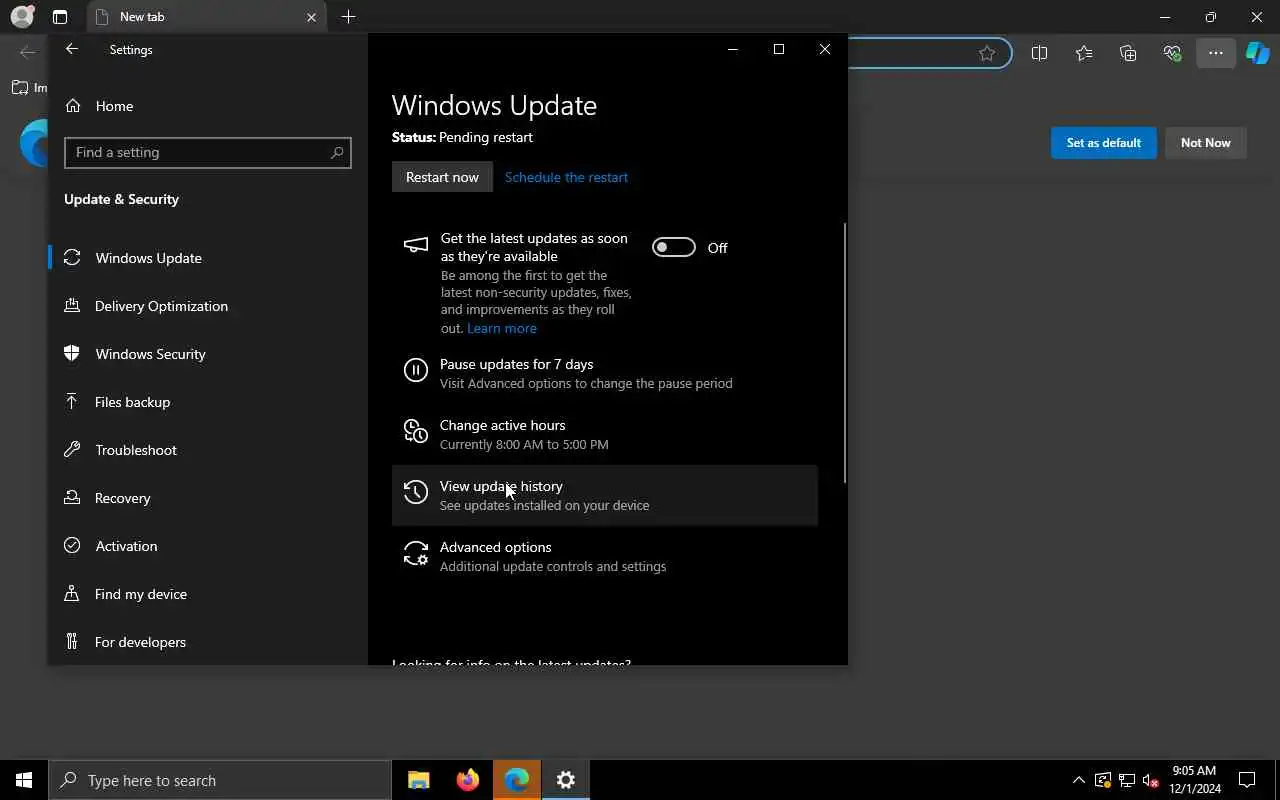Open Find my device section
Screen dimensions: 1280x800
click(x=208, y=594)
